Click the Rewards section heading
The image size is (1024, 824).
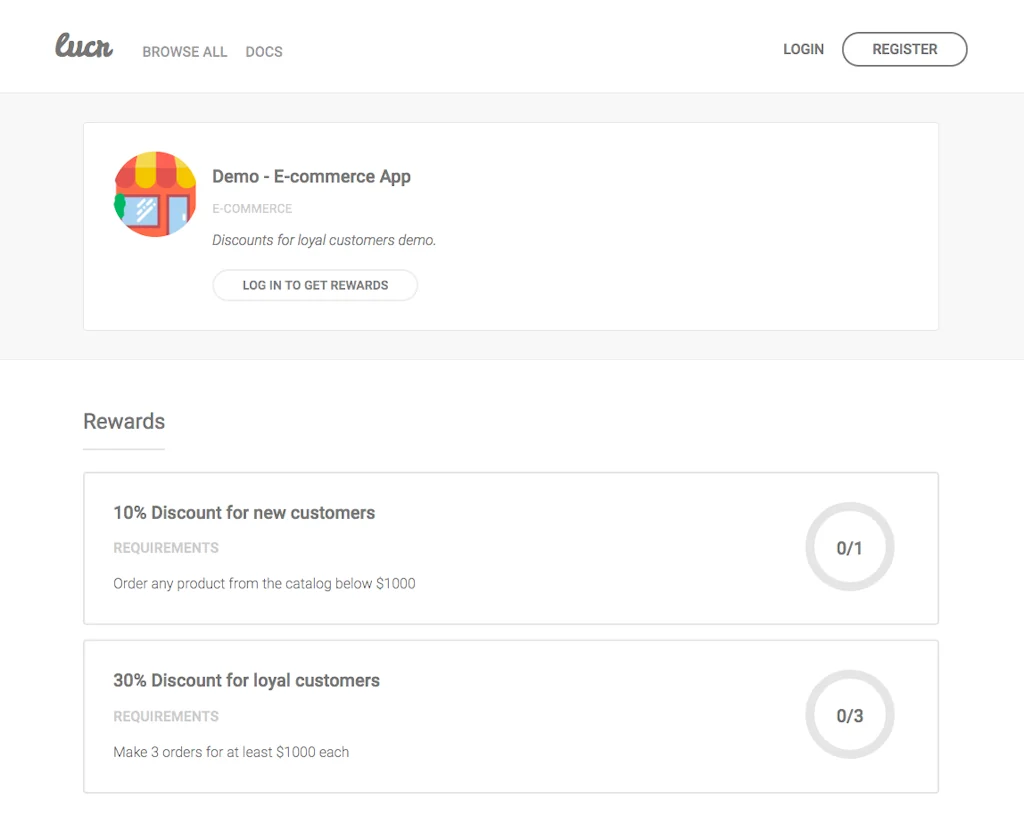(x=124, y=422)
